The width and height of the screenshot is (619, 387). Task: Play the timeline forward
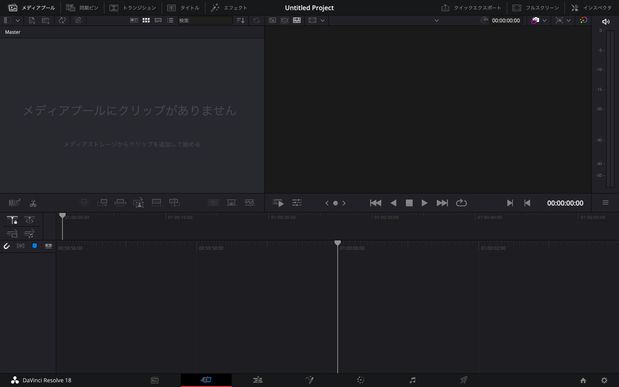point(424,203)
